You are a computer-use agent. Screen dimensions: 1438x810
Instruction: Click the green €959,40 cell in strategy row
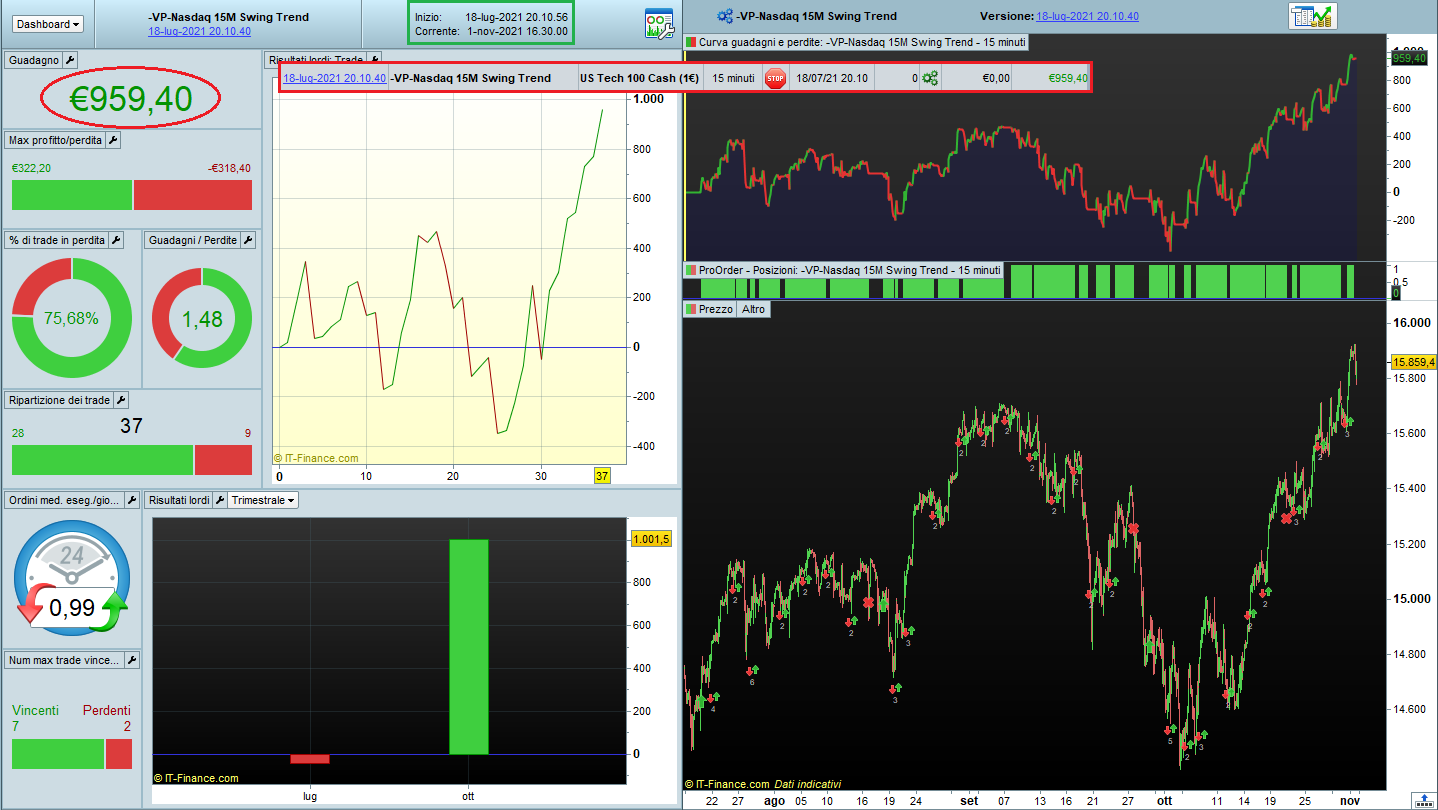coord(1050,78)
